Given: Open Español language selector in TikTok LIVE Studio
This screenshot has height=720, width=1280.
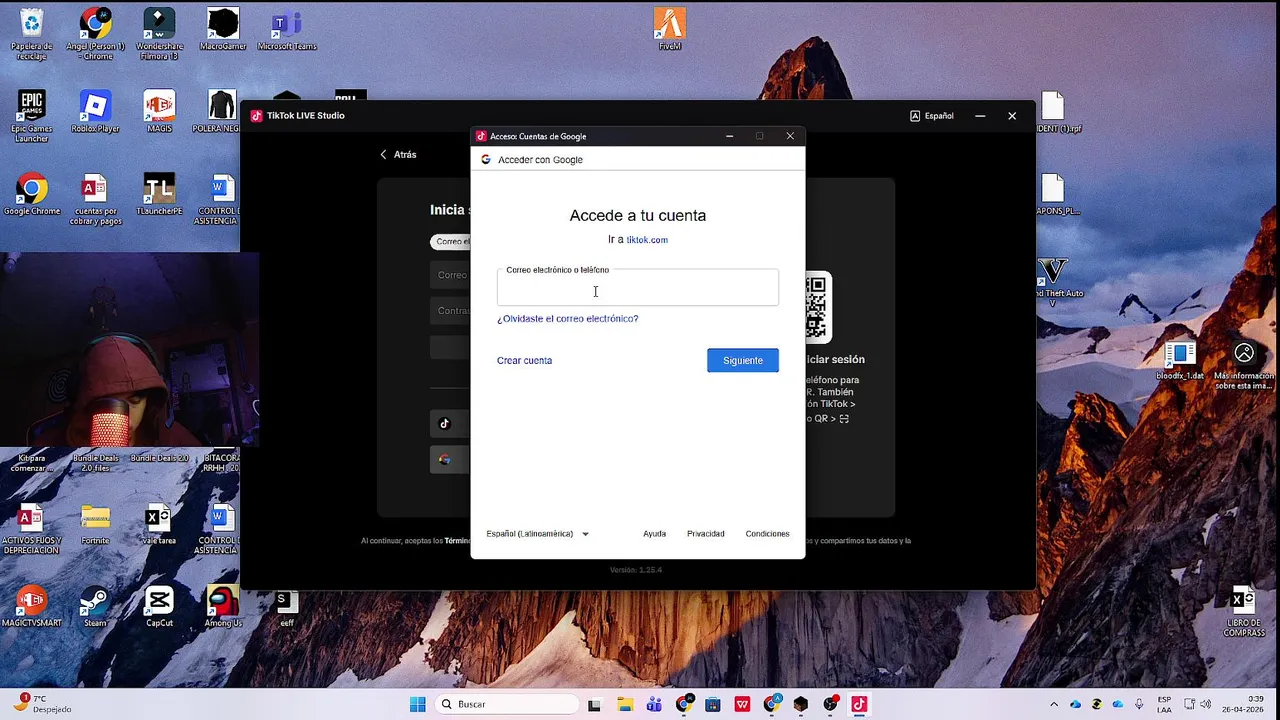Looking at the screenshot, I should [931, 116].
